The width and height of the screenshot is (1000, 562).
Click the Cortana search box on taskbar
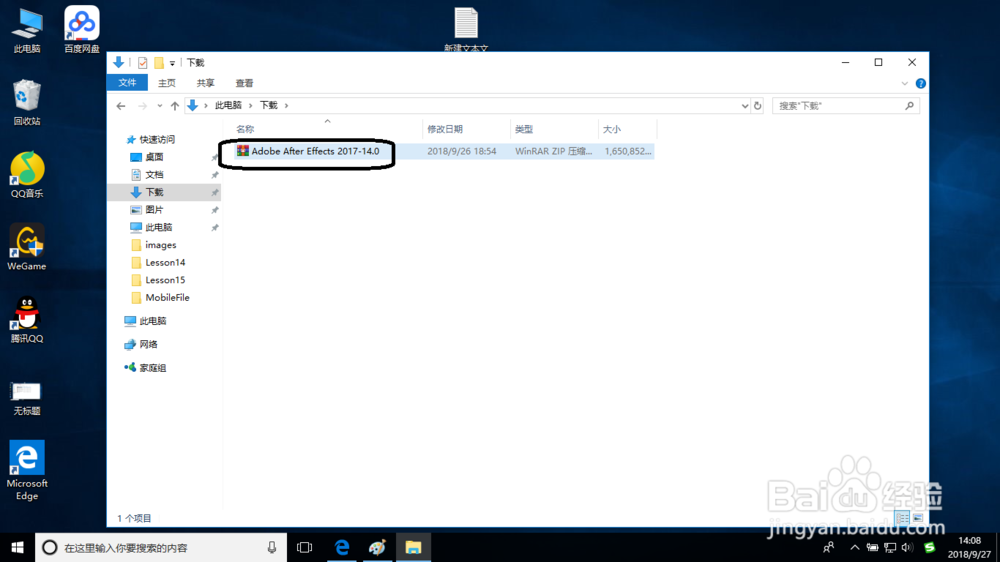pos(161,547)
